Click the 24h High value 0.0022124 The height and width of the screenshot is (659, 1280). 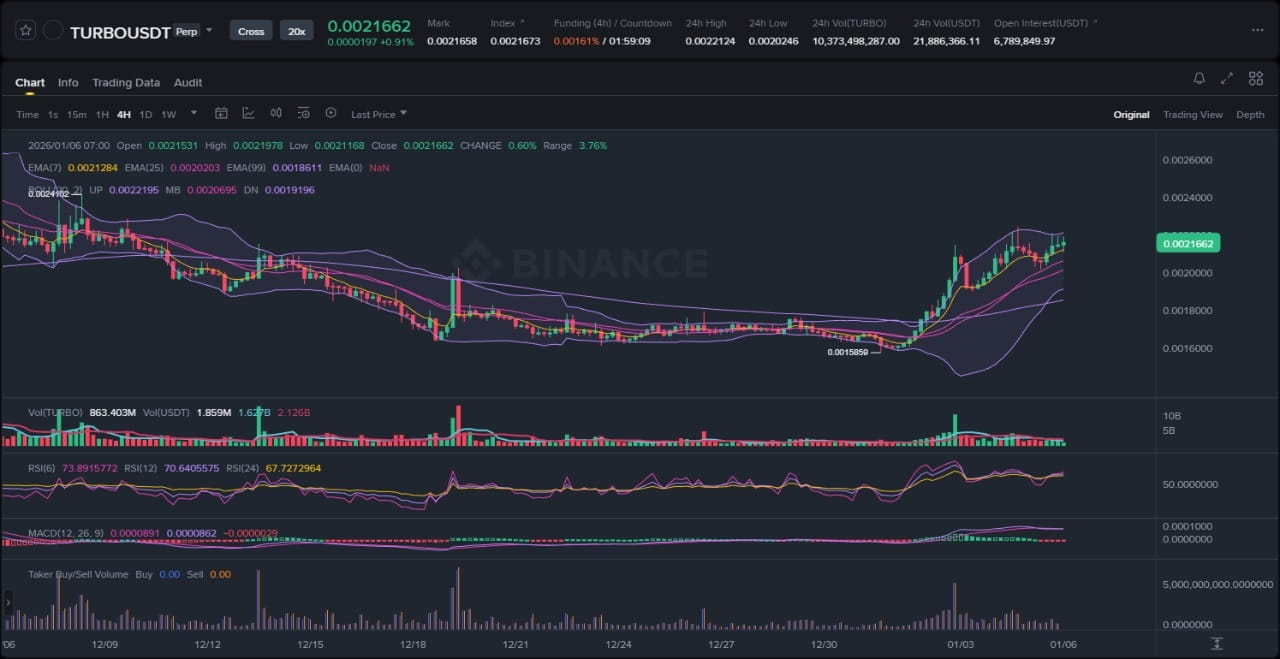710,41
